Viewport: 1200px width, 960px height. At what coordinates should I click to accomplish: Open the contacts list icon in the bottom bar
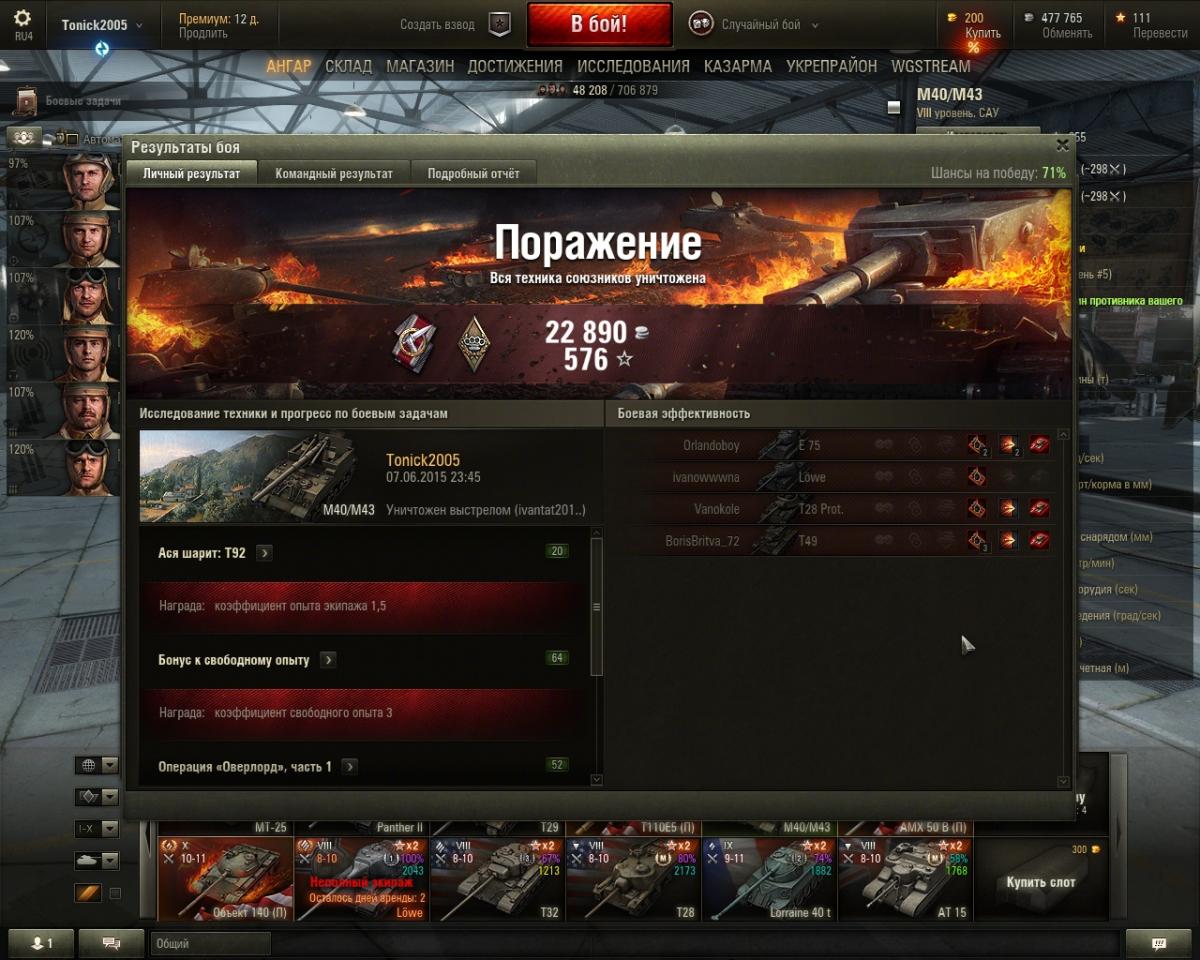pyautogui.click(x=41, y=943)
